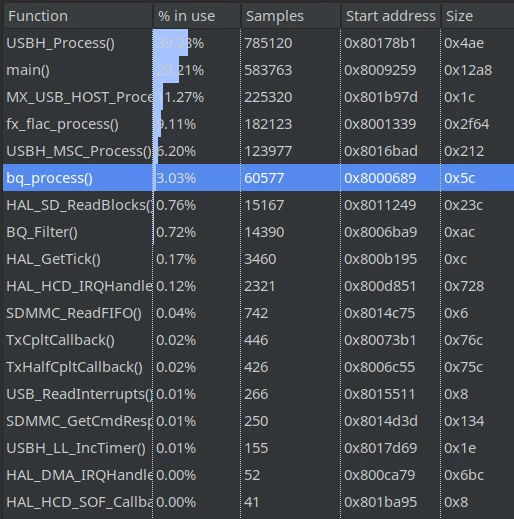
Task: Click the size value 0xac
Action: point(459,232)
